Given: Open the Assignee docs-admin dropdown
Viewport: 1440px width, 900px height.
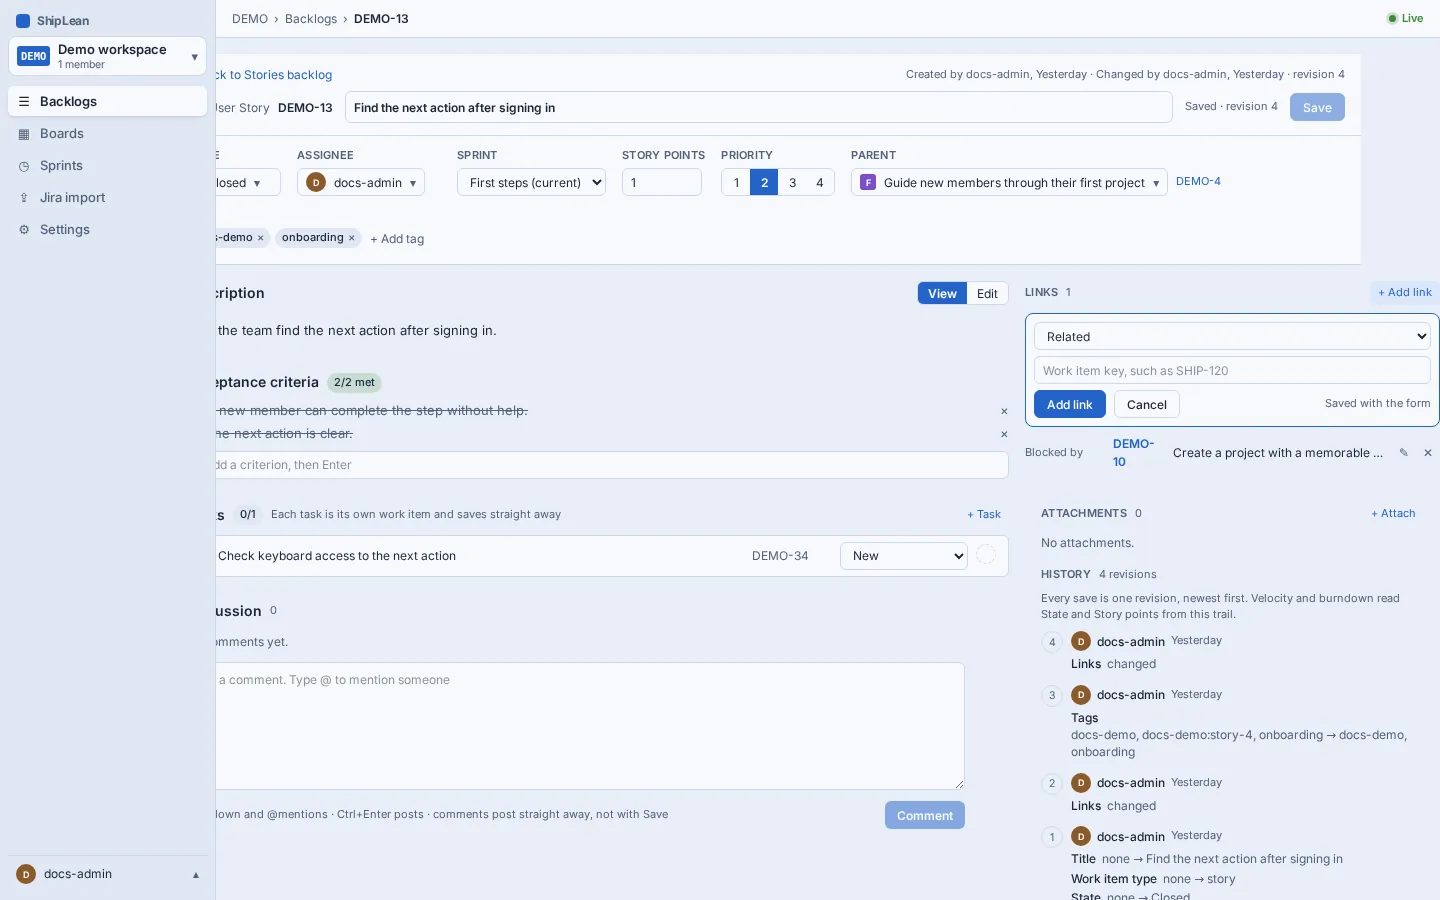Looking at the screenshot, I should pyautogui.click(x=361, y=183).
